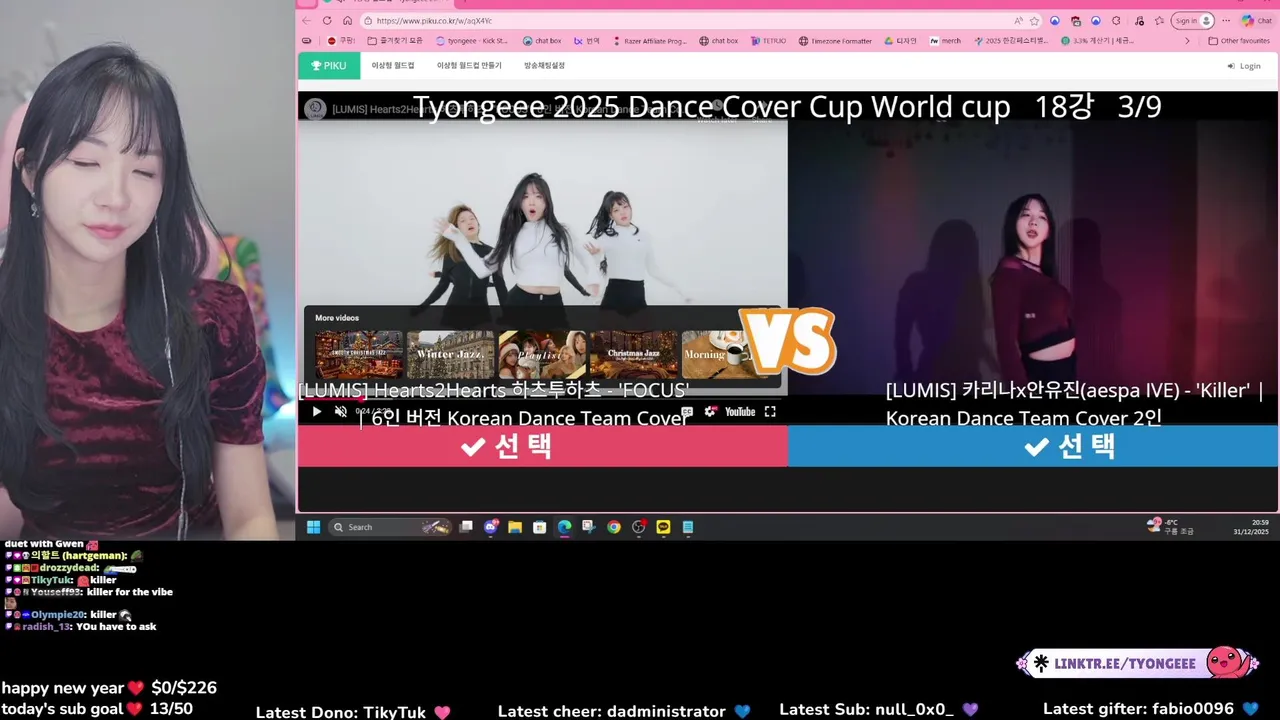Open the Other favourites folder

pyautogui.click(x=1238, y=41)
